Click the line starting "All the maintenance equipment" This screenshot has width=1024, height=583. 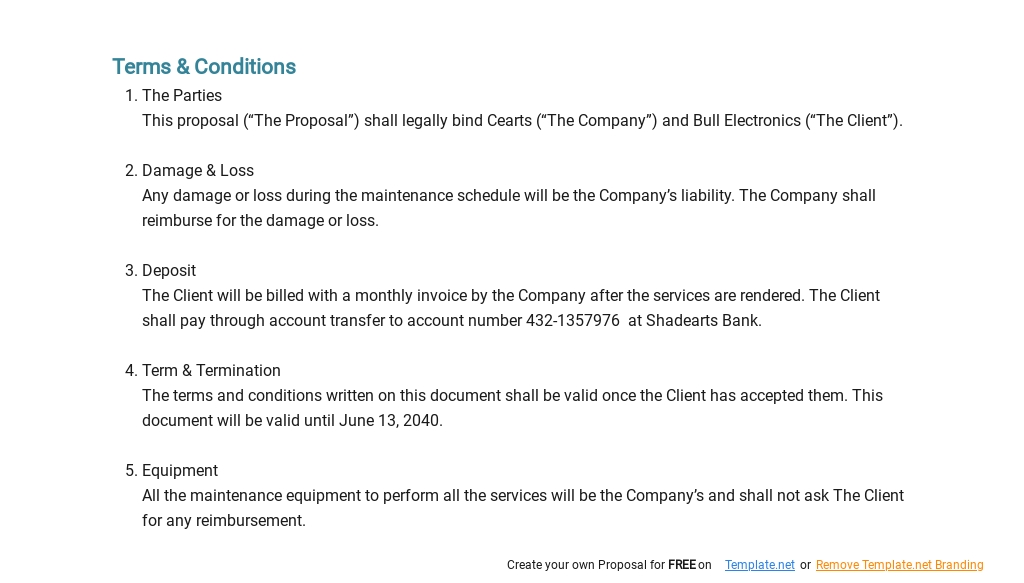[522, 496]
